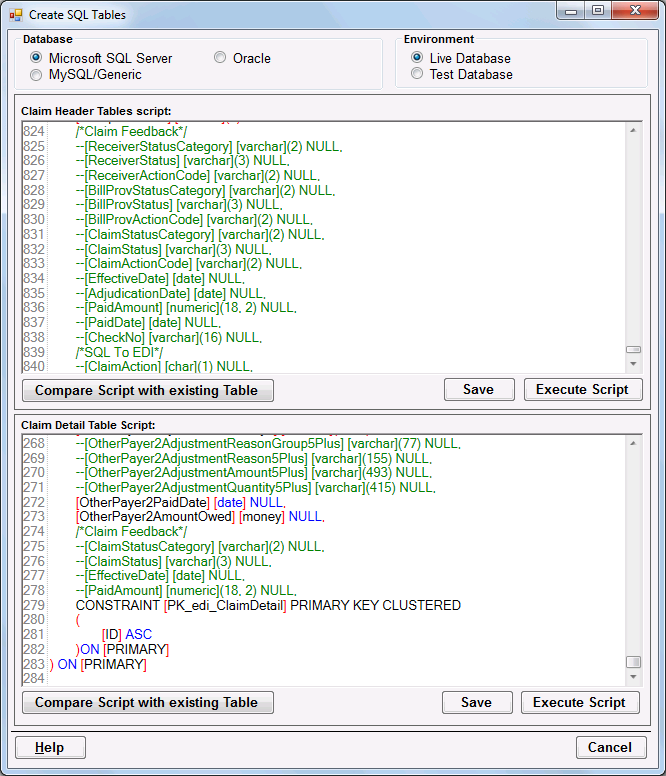Click the header [ClaimStatus] line 832
The height and width of the screenshot is (776, 666).
173,249
